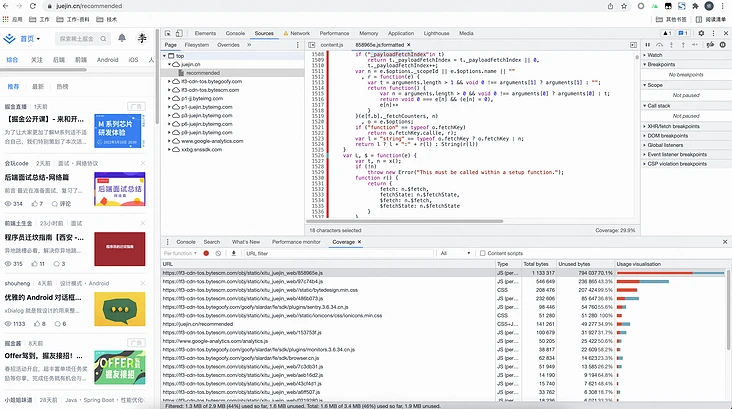Click usage visualisation bar for bytedesign.min.css

click(x=626, y=290)
